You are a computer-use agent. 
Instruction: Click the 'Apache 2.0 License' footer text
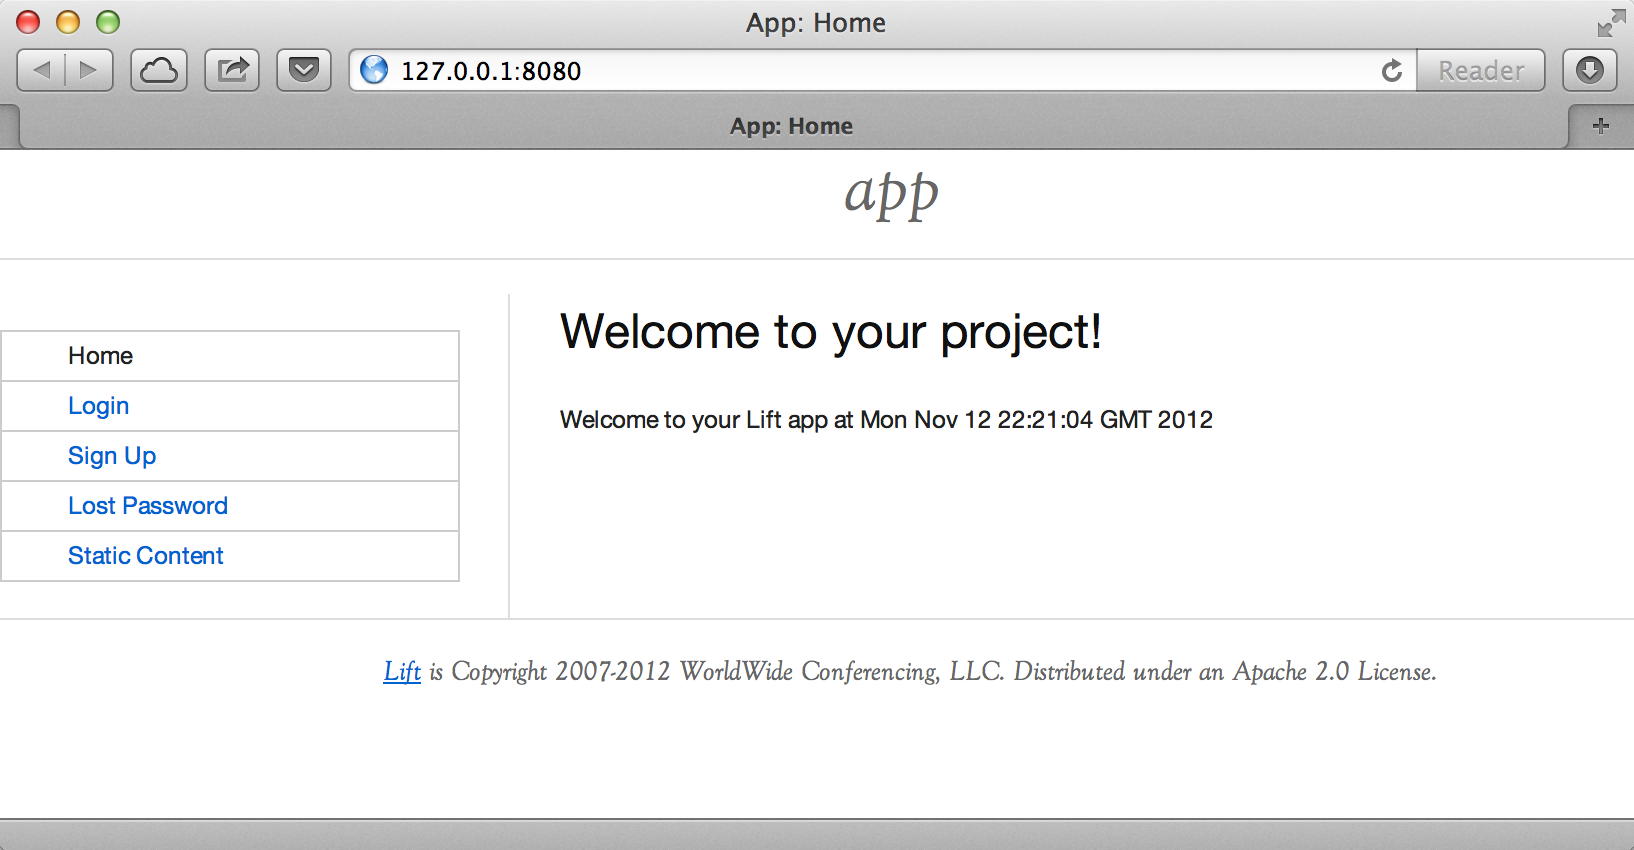pyautogui.click(x=1334, y=671)
